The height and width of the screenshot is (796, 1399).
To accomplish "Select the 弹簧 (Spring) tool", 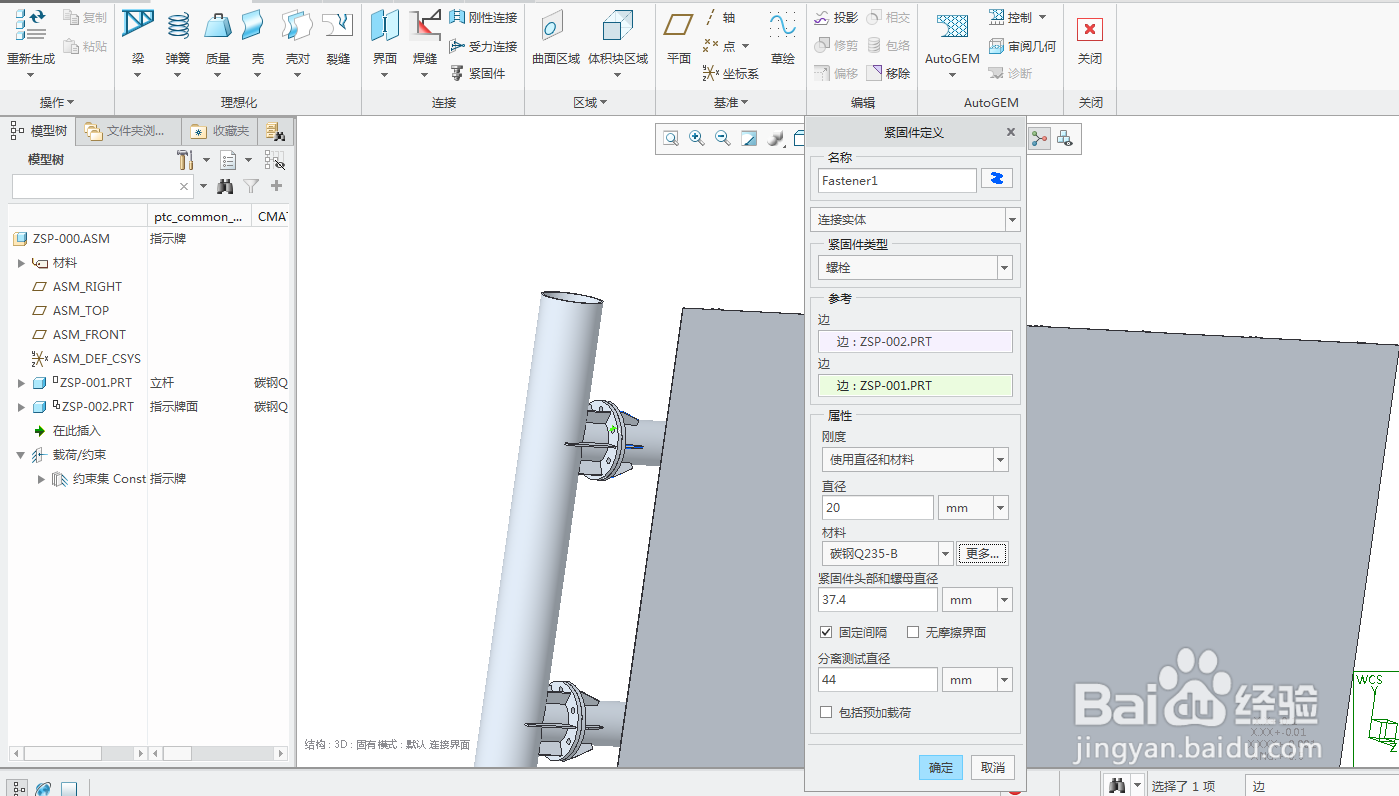I will 178,24.
